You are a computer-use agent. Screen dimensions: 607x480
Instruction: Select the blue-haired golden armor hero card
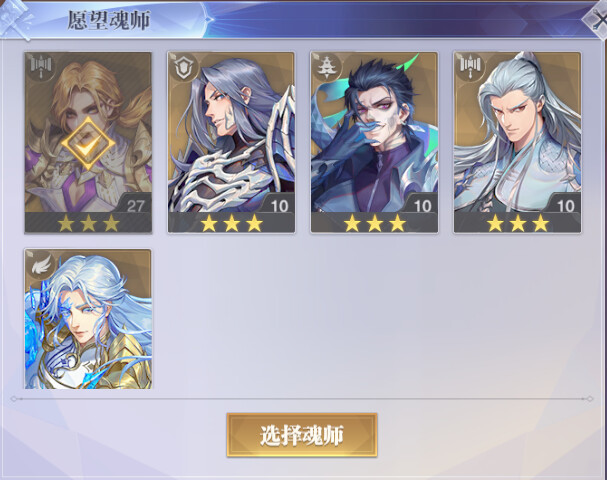point(88,319)
